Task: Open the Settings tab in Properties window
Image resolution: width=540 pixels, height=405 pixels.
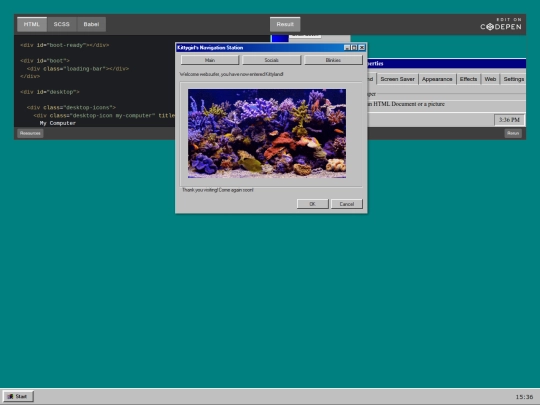Action: click(x=513, y=79)
